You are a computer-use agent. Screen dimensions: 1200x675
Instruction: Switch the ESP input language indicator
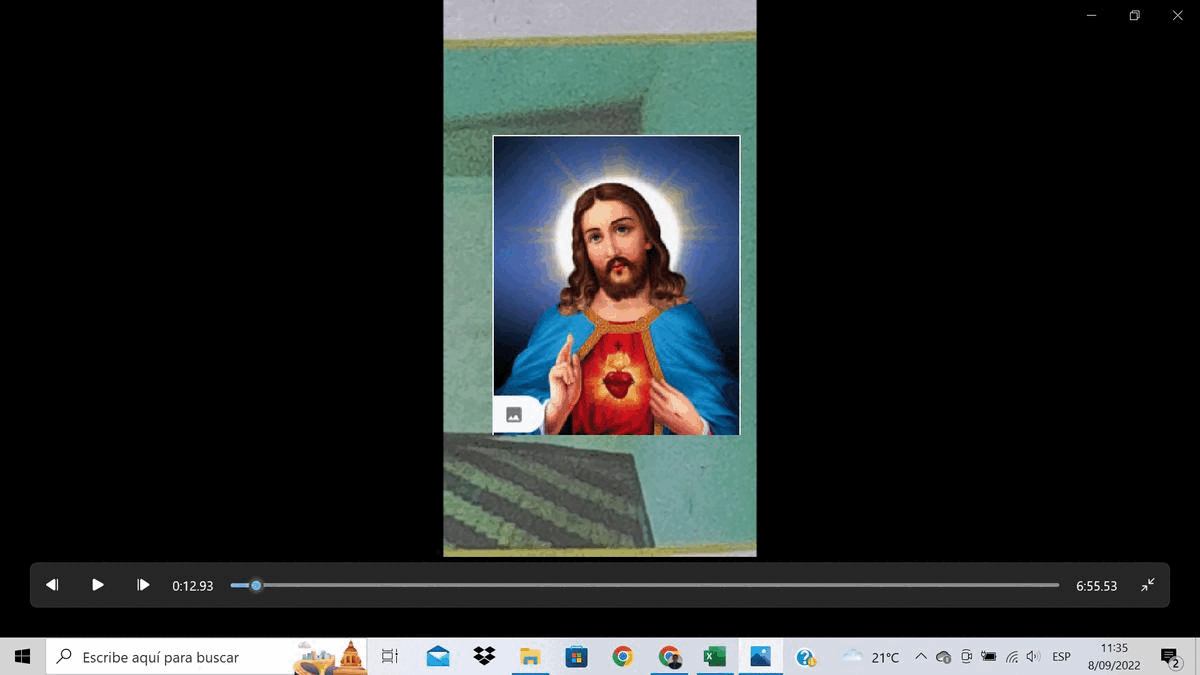coord(1061,657)
